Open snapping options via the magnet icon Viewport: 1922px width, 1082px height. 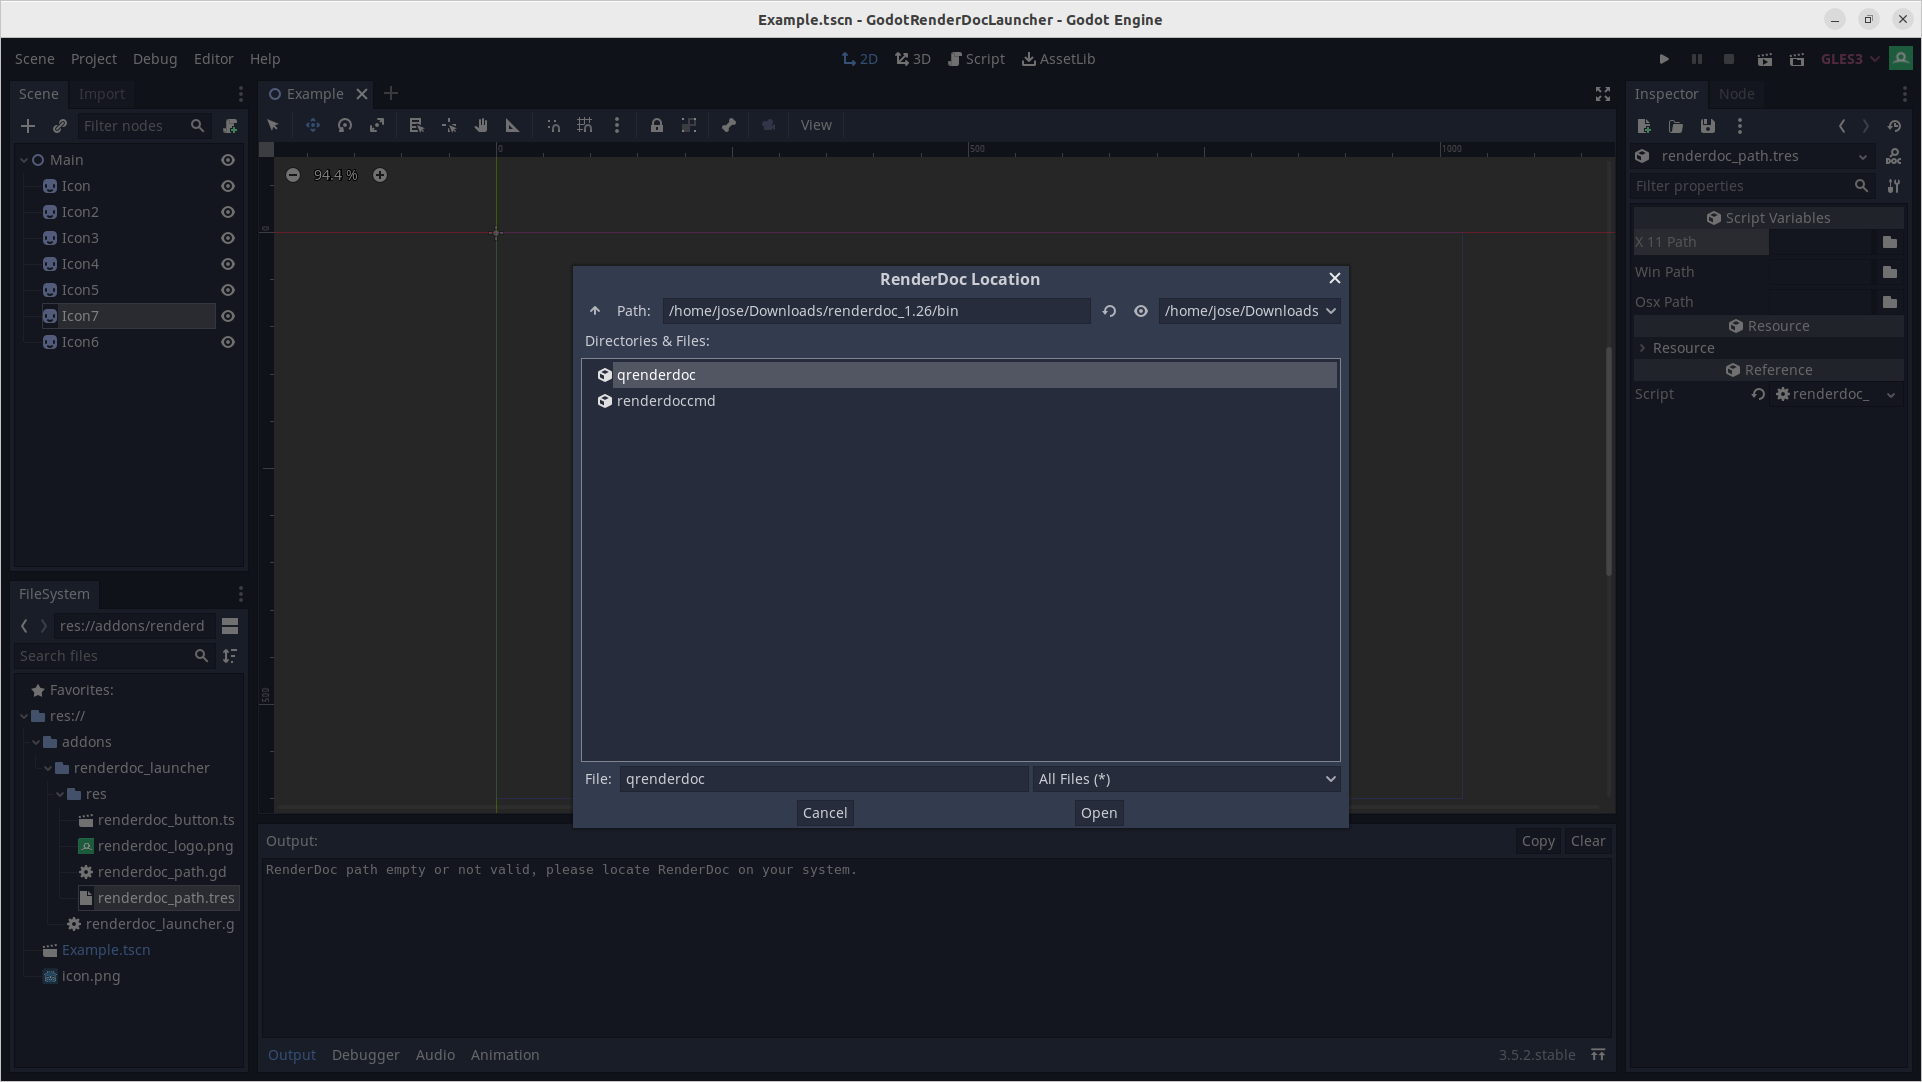coord(553,125)
